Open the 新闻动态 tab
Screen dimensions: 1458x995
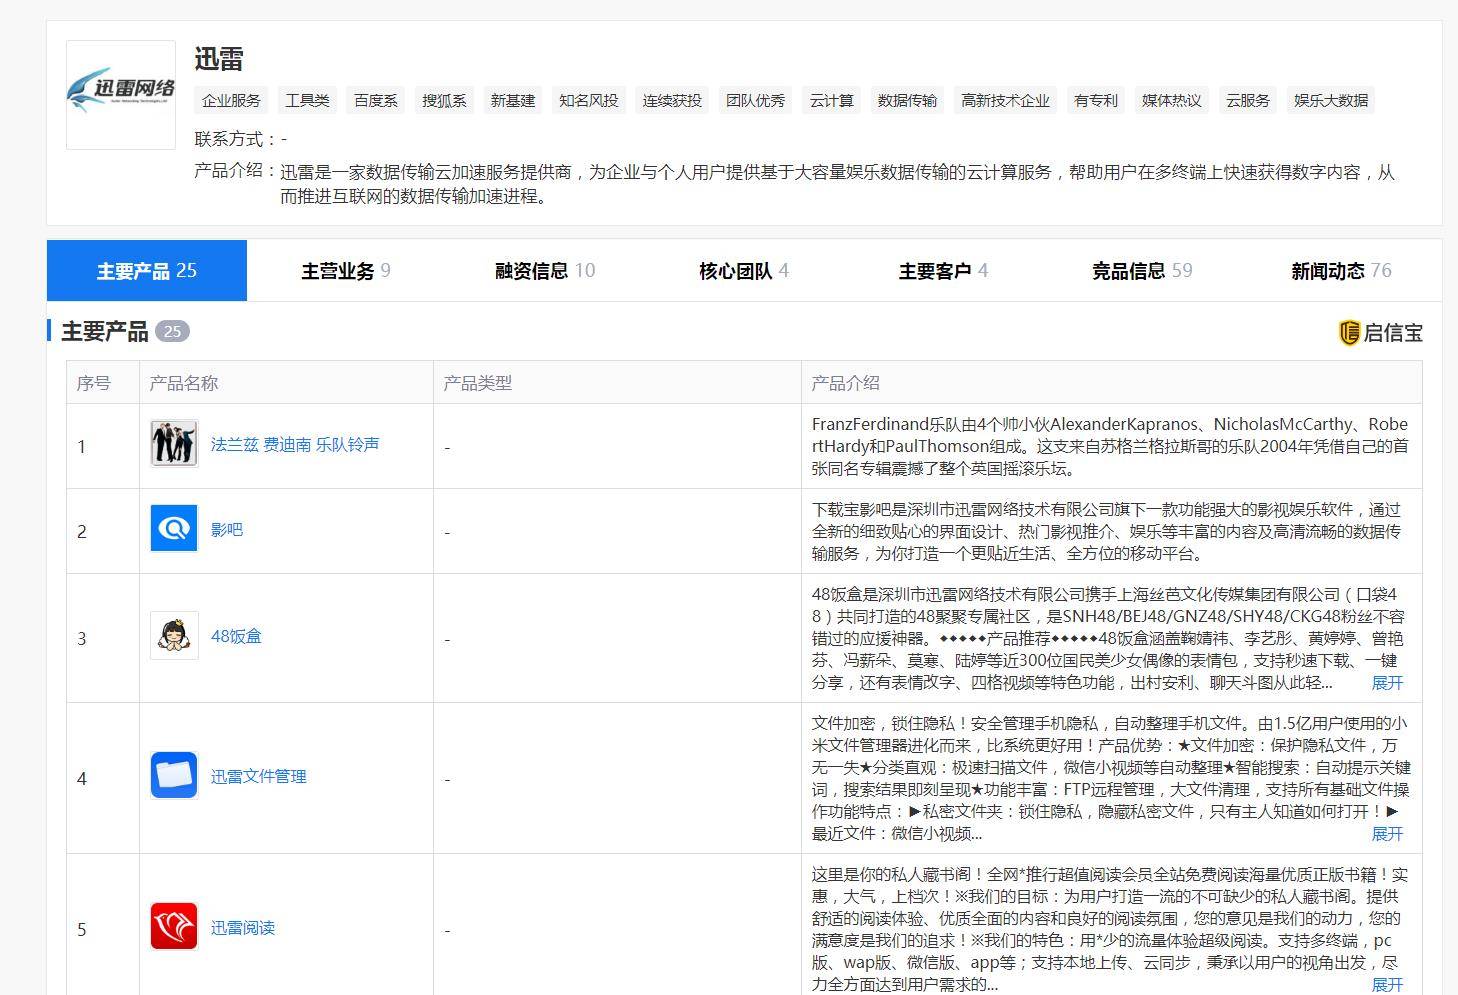point(1341,270)
